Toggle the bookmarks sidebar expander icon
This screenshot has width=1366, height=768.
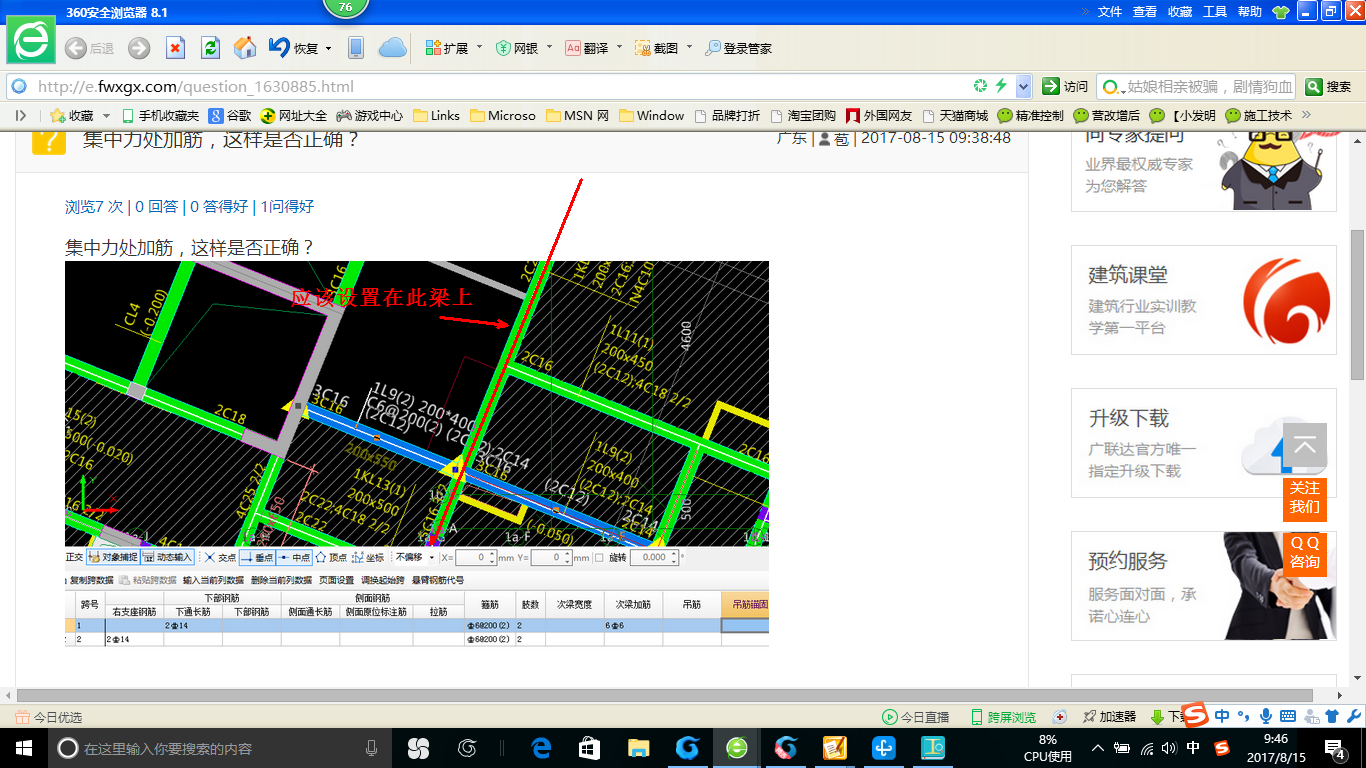point(20,116)
